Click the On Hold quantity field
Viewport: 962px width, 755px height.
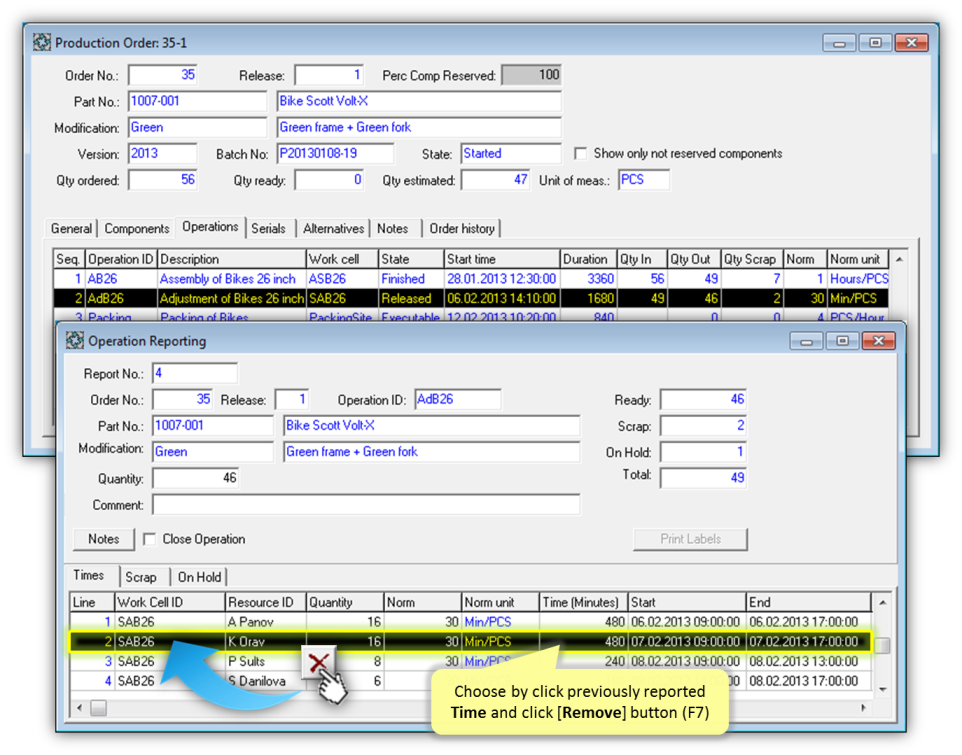[703, 452]
